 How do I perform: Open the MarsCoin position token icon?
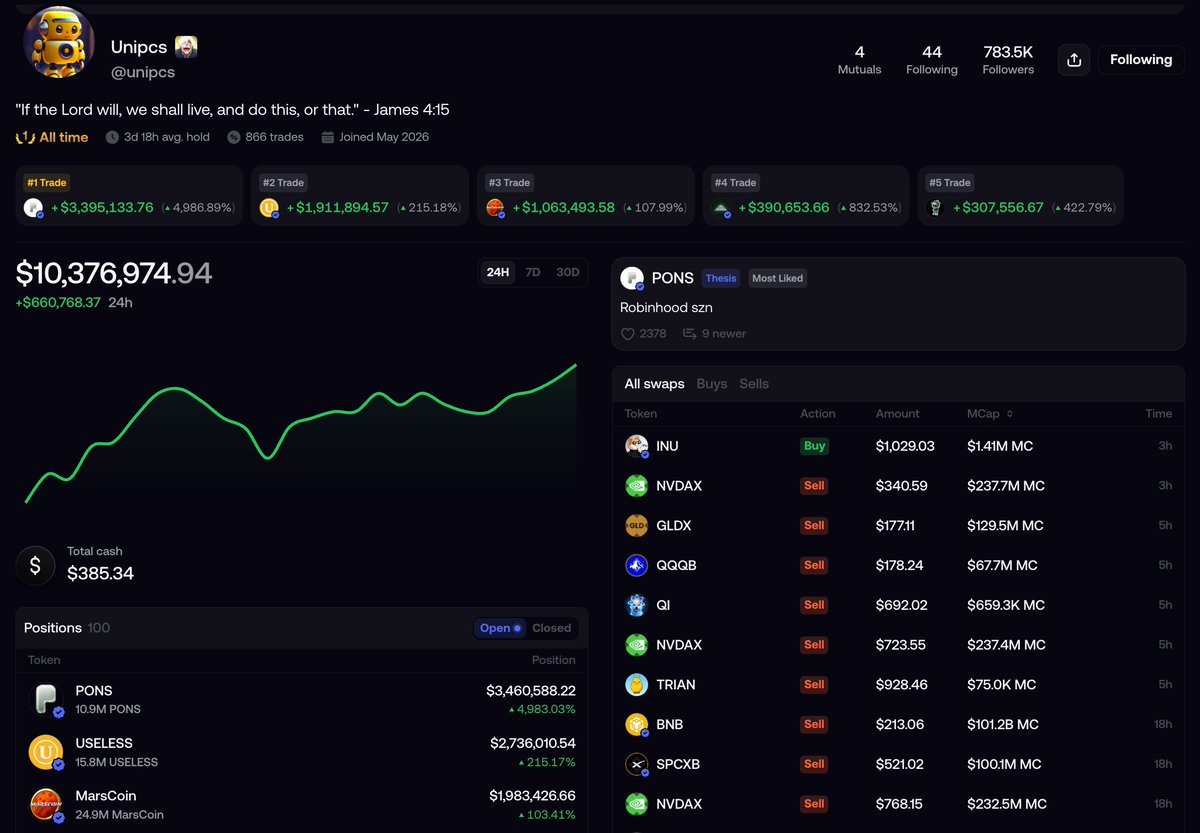tap(46, 805)
